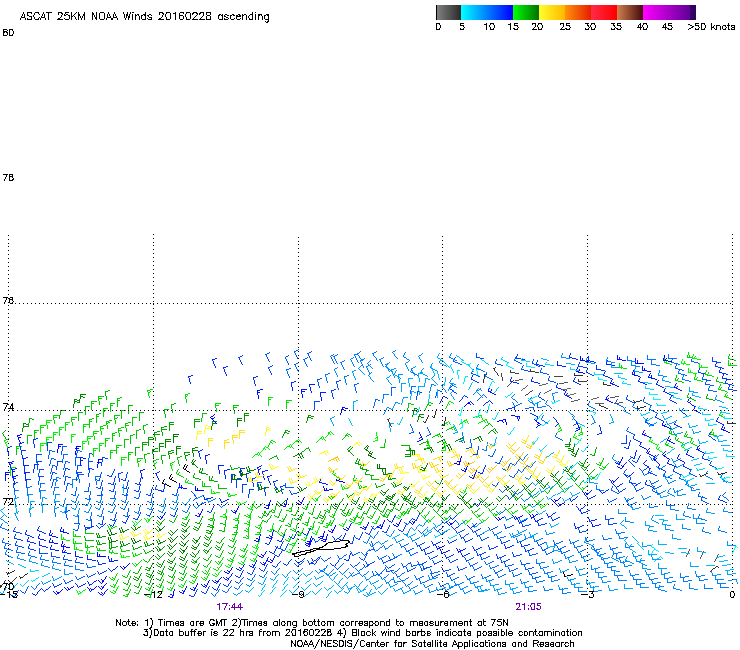Pick the brown 35-40 knots legend segment

(x=630, y=12)
